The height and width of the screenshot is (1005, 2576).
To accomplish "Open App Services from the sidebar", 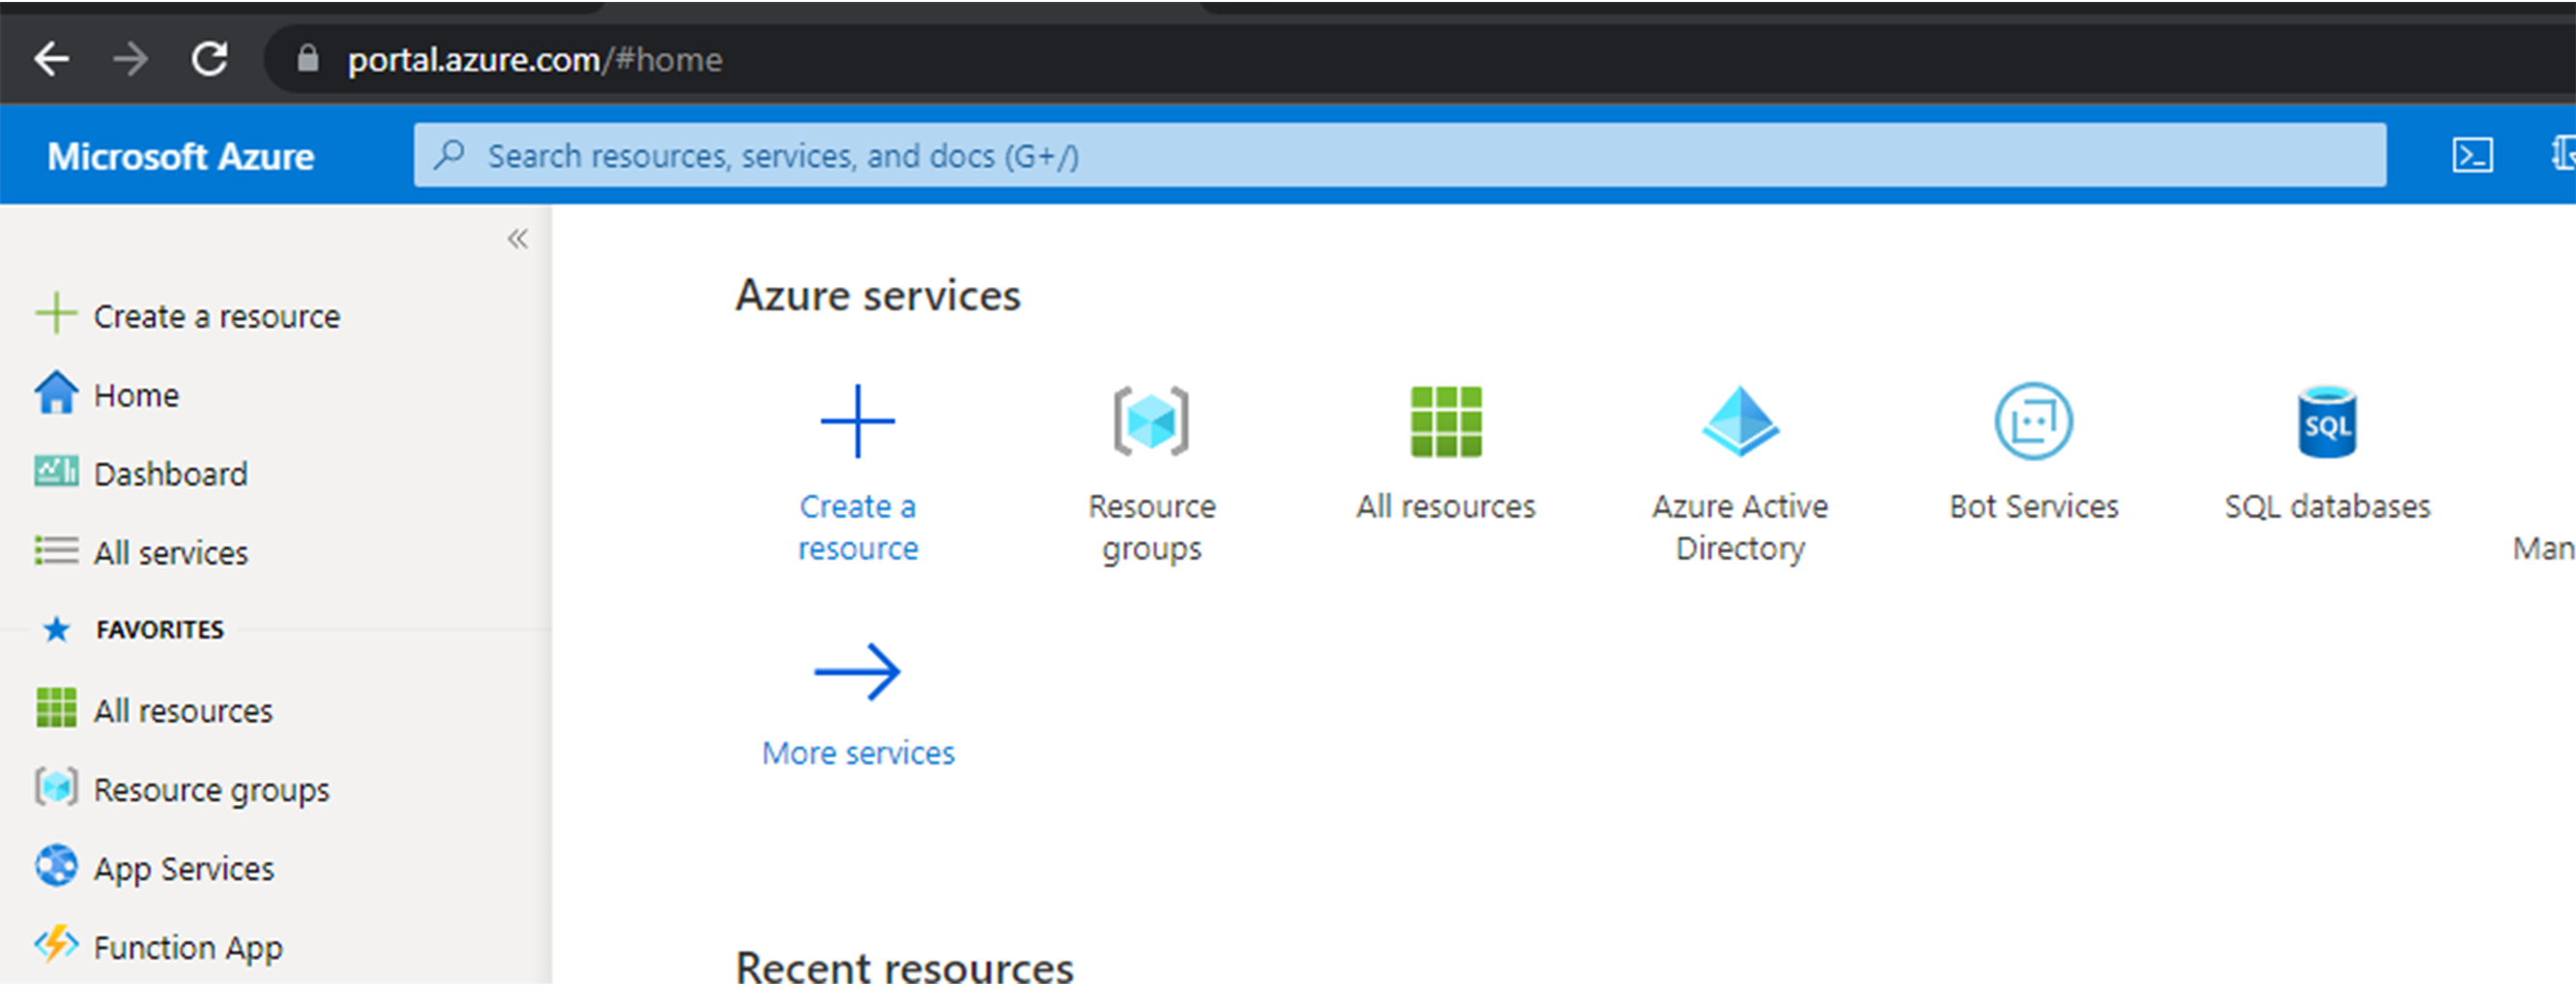I will [x=184, y=870].
